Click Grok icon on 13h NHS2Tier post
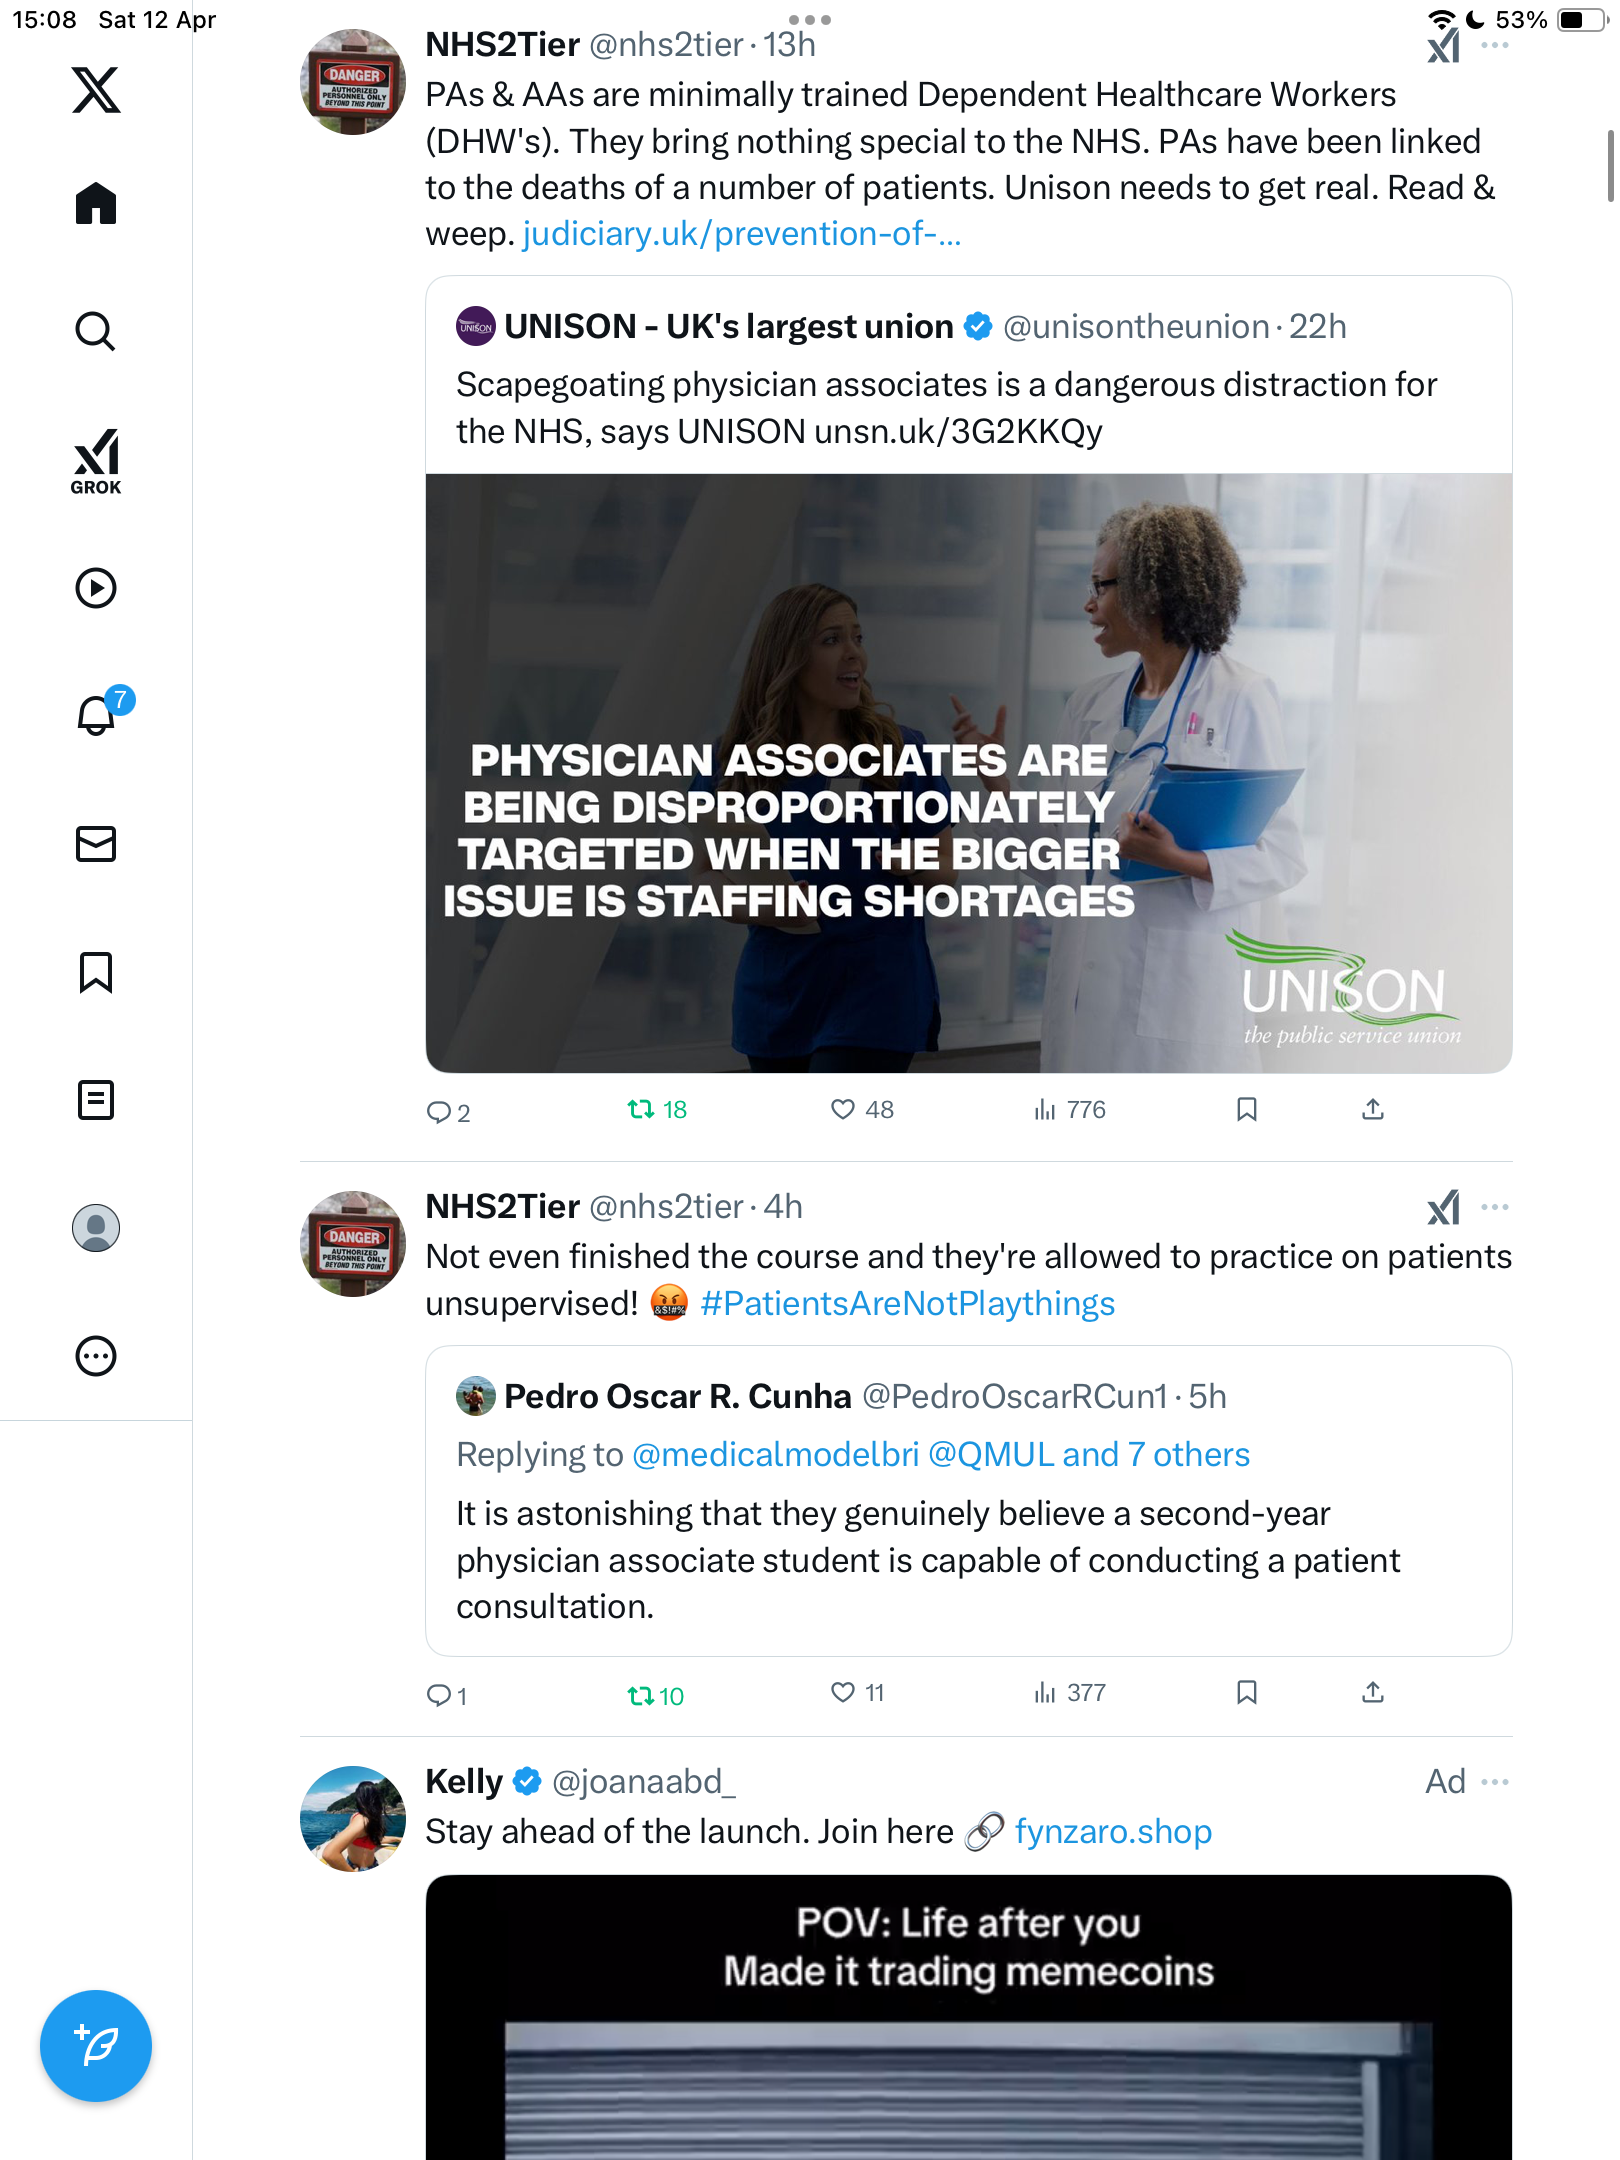 pos(1444,46)
